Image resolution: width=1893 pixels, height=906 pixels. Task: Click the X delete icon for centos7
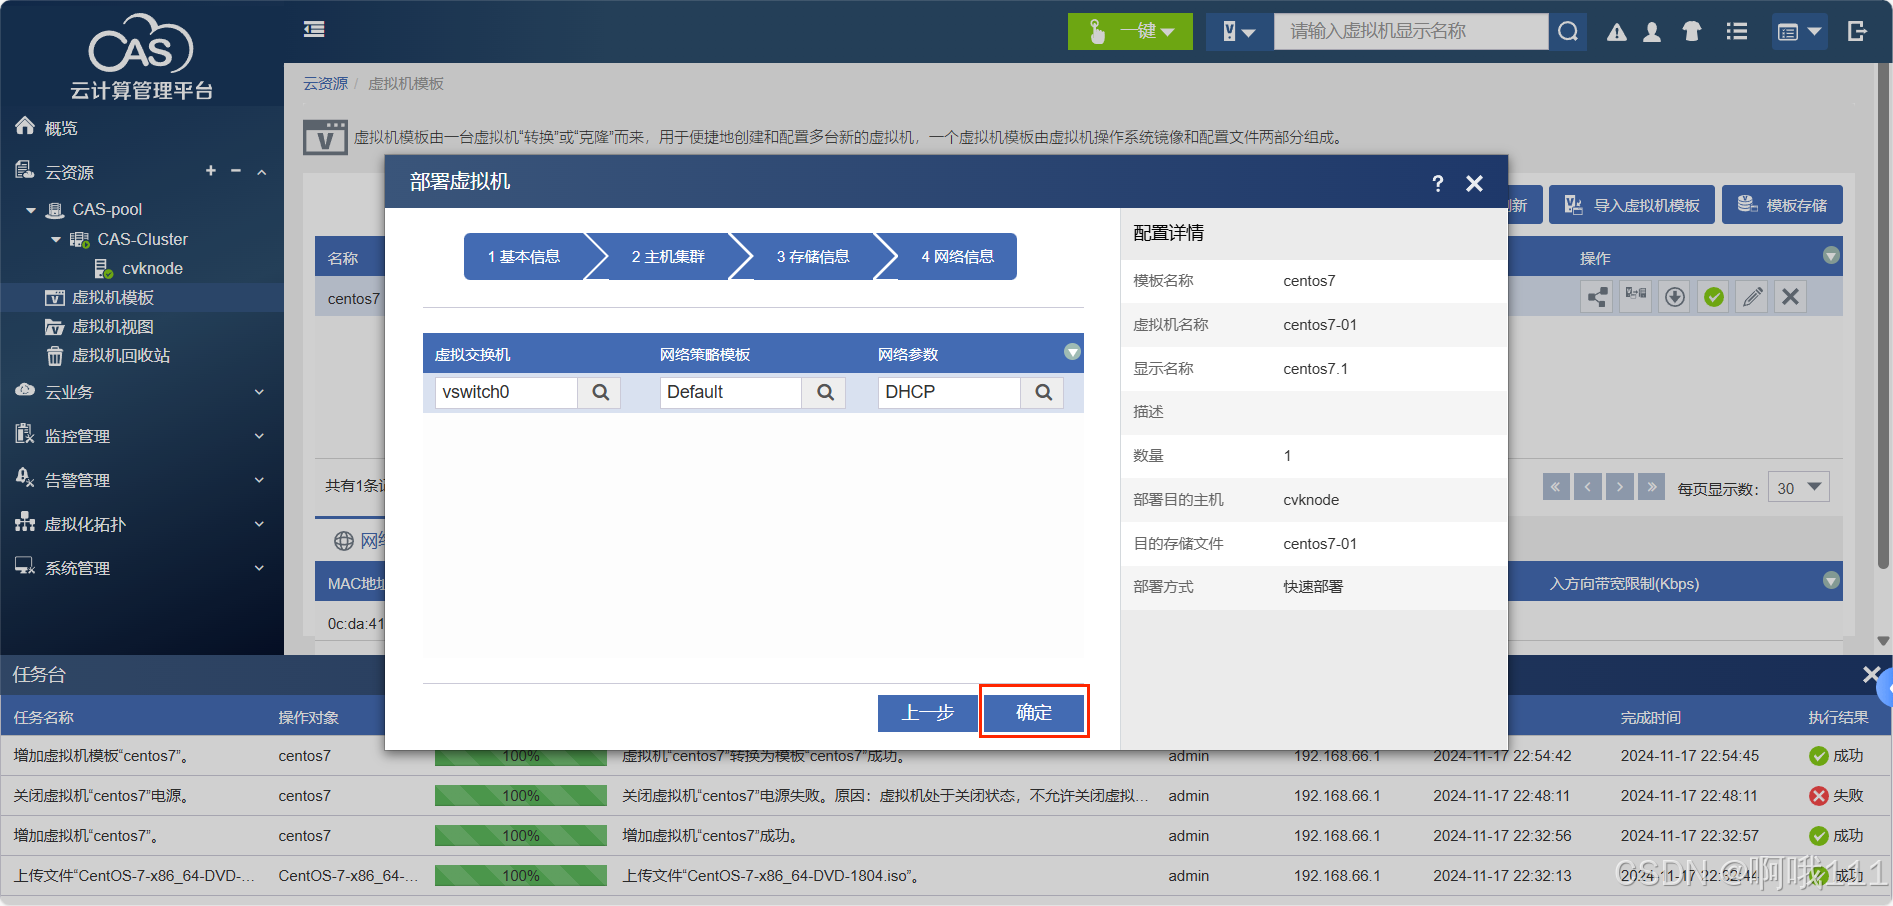coord(1791,296)
